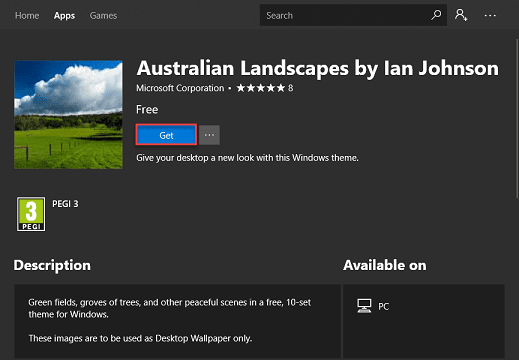Click the PC label under Available on
The image size is (519, 360).
pos(383,306)
